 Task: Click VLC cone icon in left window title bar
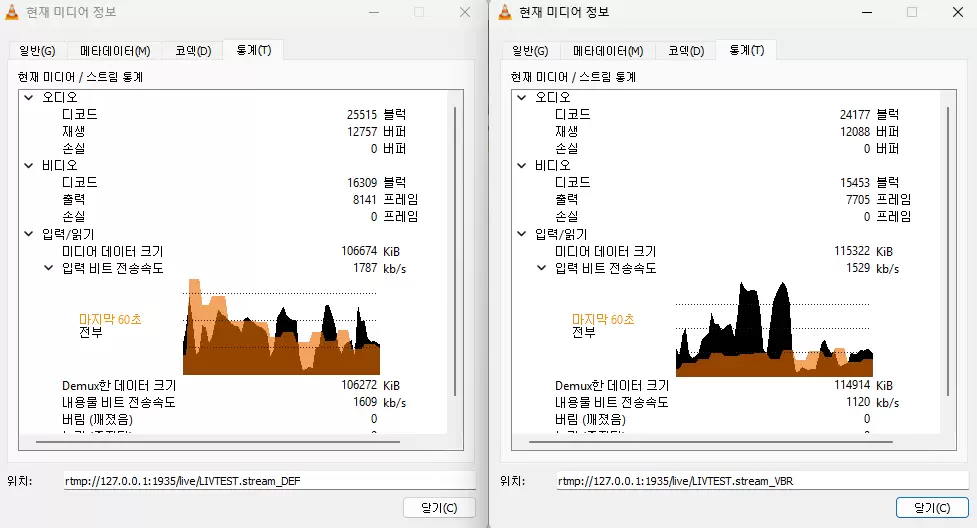[x=12, y=12]
